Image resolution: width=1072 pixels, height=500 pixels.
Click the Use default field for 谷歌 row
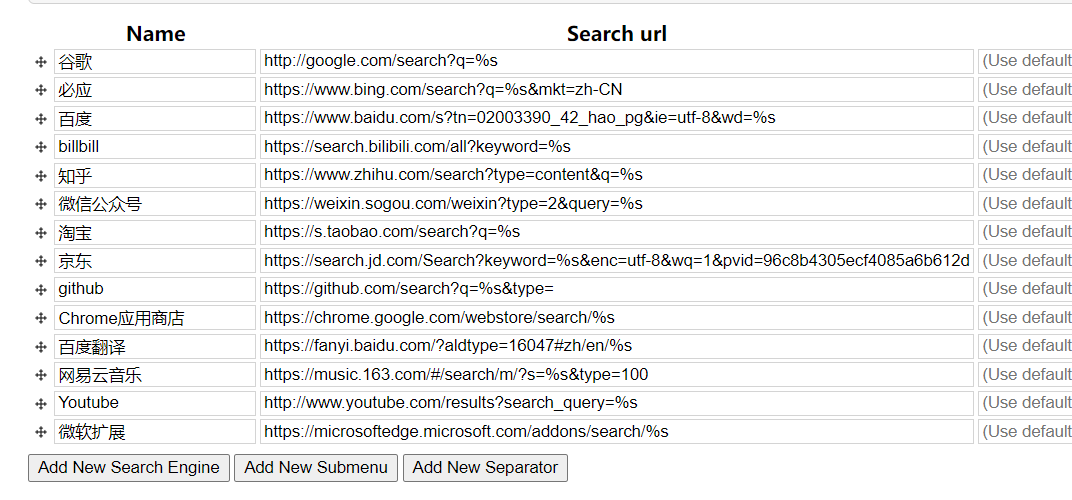pyautogui.click(x=1025, y=61)
